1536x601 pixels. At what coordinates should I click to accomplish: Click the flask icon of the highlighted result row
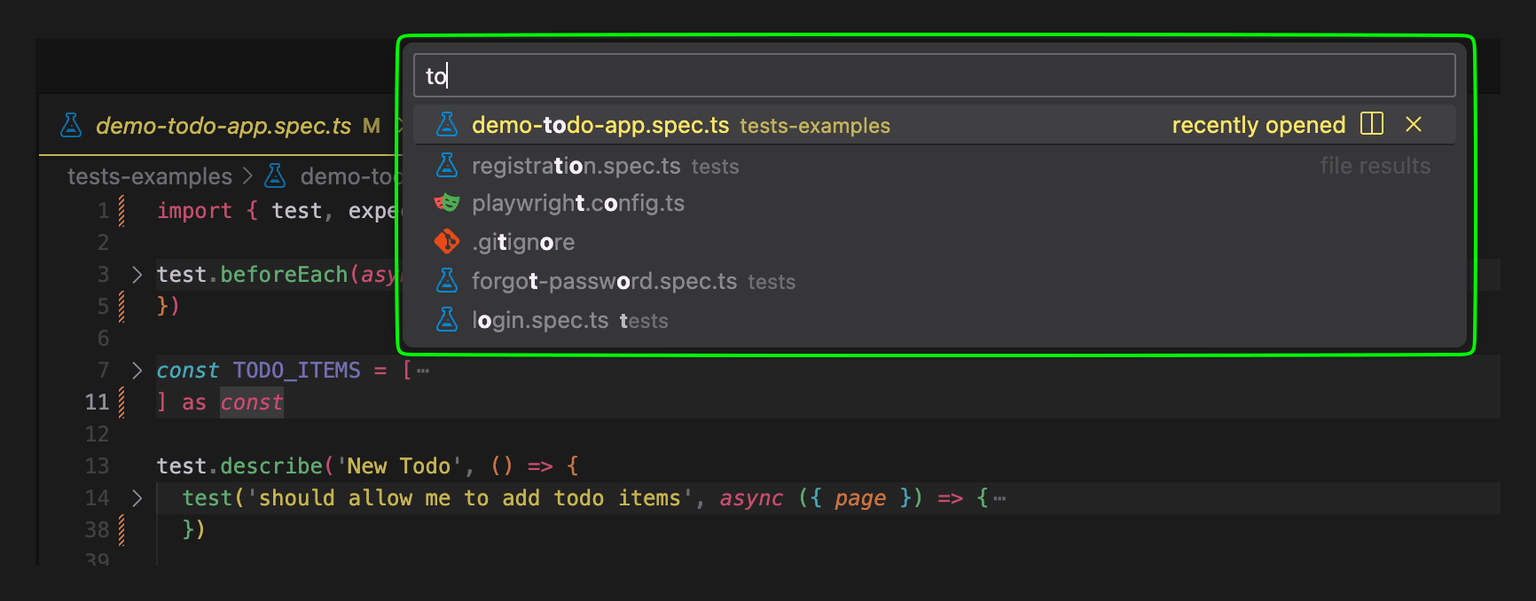[x=446, y=125]
